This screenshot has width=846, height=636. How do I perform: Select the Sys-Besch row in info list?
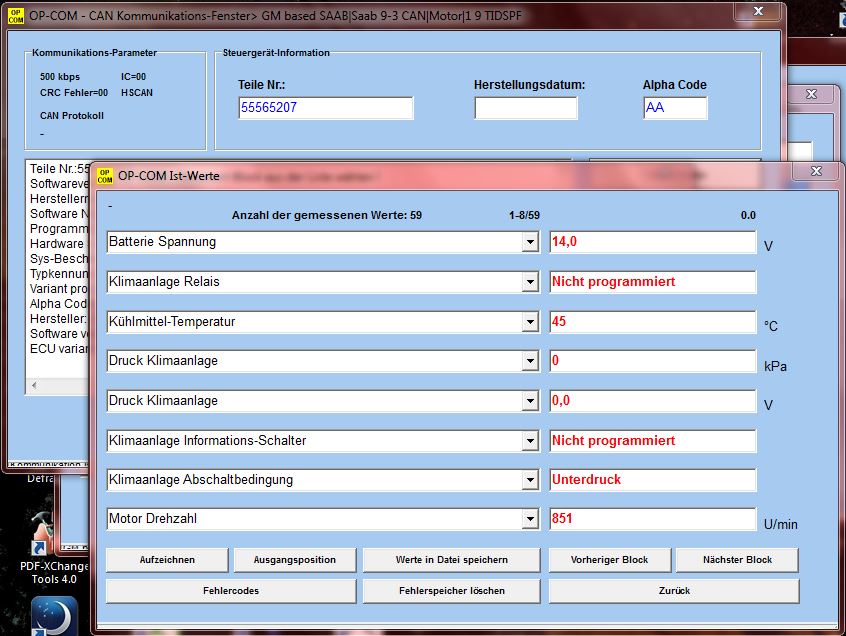tap(59, 259)
